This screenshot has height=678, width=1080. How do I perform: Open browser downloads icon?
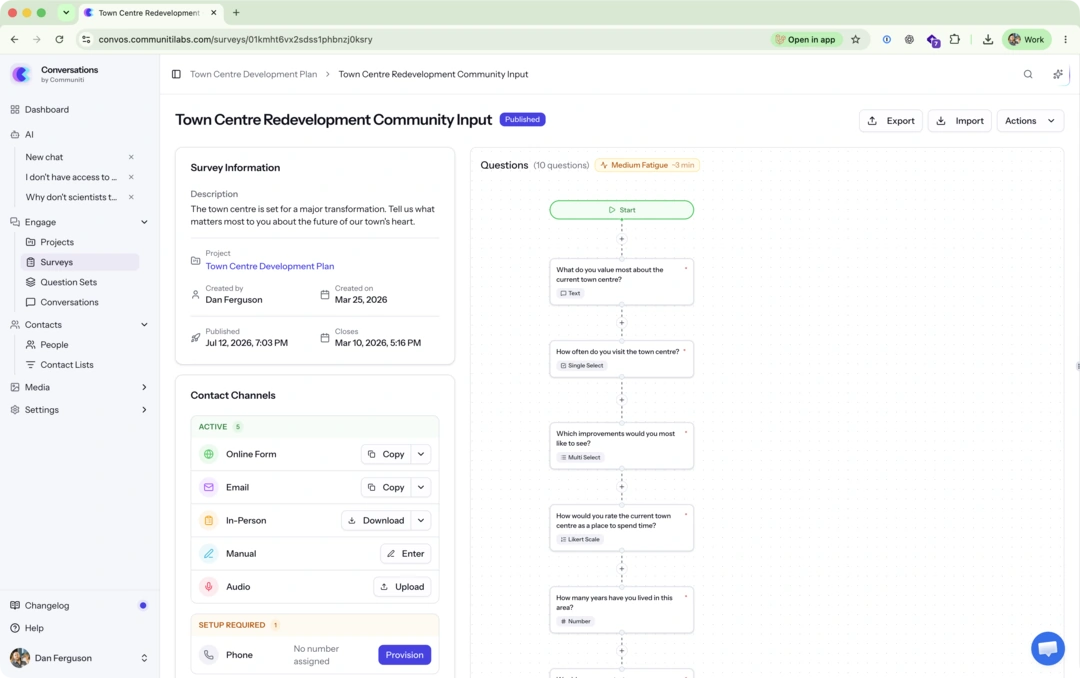click(988, 39)
